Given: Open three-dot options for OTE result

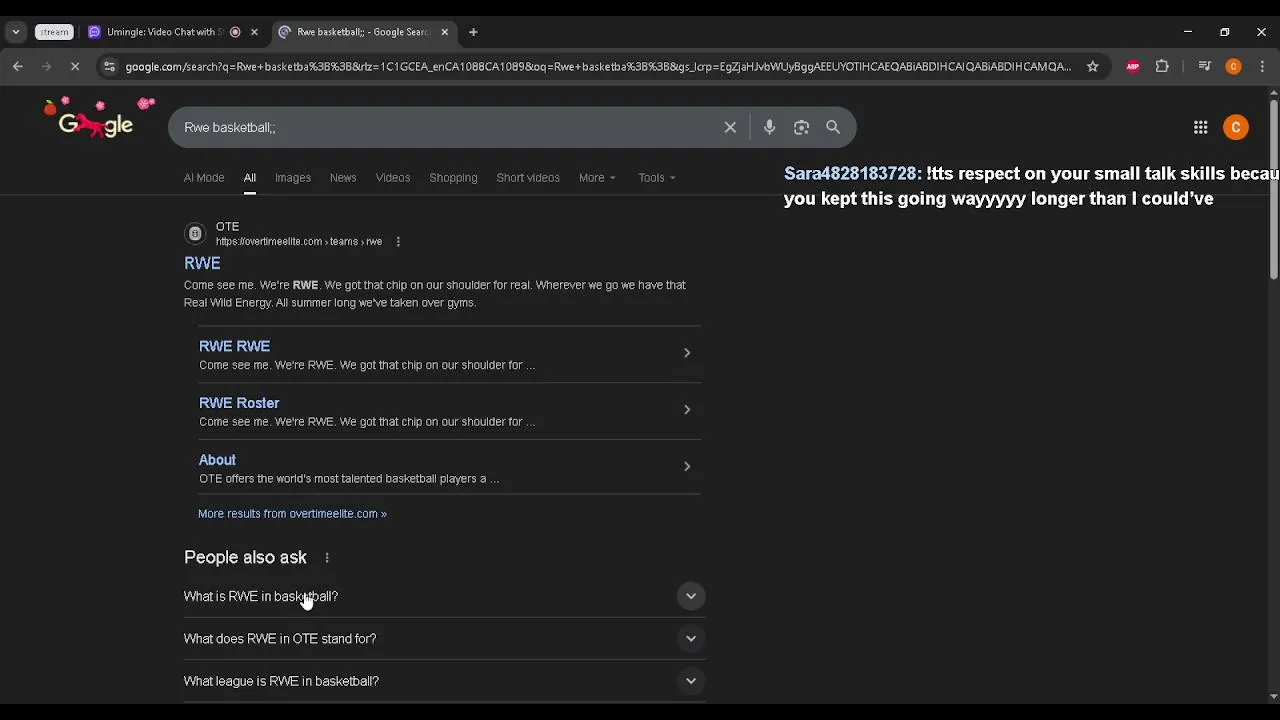Looking at the screenshot, I should click(x=398, y=242).
